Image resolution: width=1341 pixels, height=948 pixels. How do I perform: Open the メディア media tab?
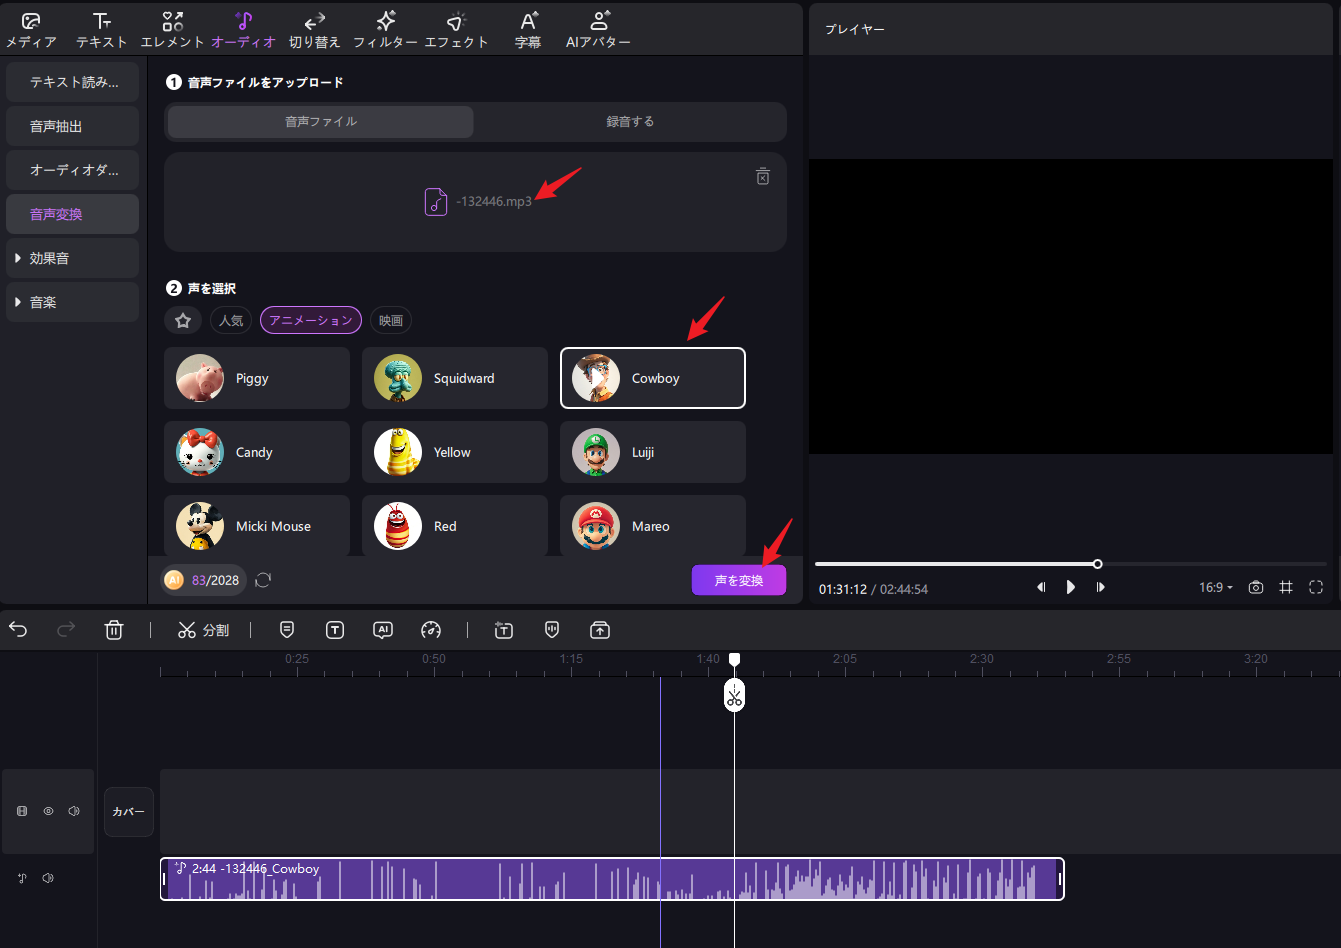click(31, 30)
